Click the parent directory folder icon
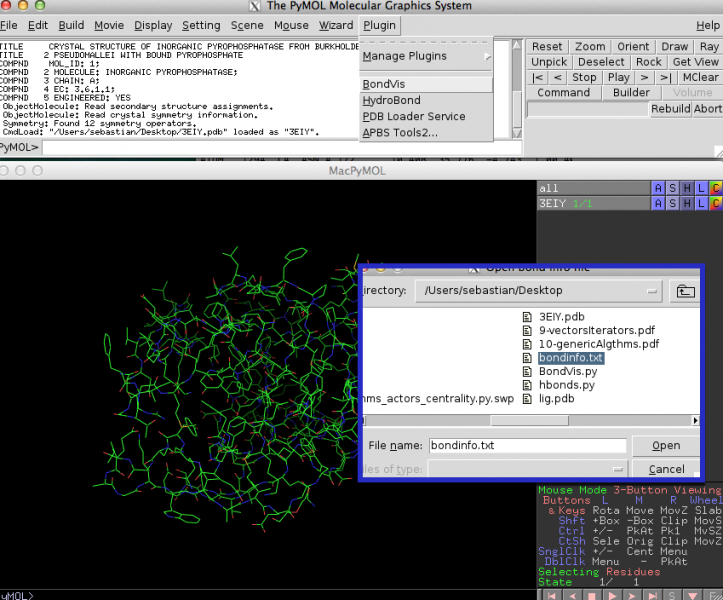 (685, 291)
